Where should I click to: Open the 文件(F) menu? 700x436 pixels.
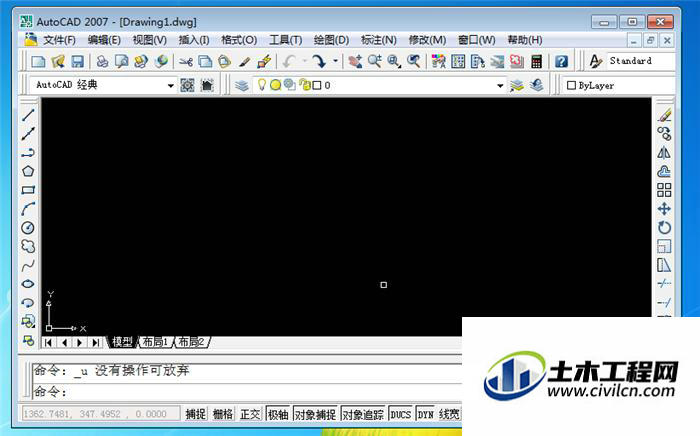(x=59, y=40)
